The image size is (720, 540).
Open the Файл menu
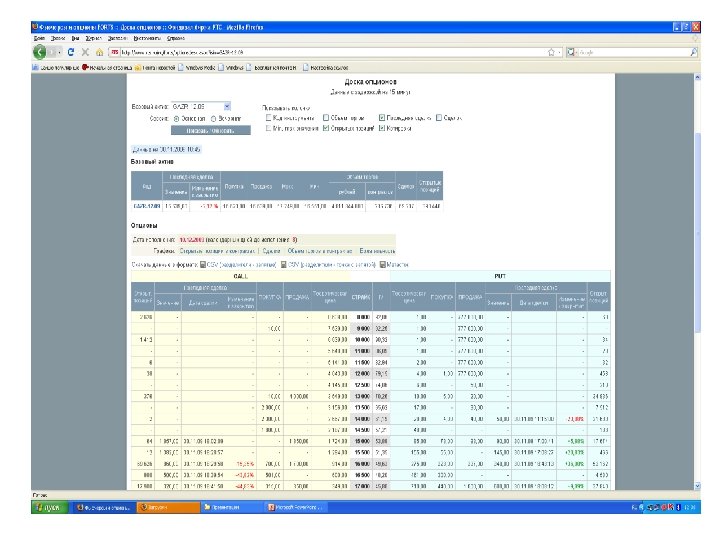point(39,38)
